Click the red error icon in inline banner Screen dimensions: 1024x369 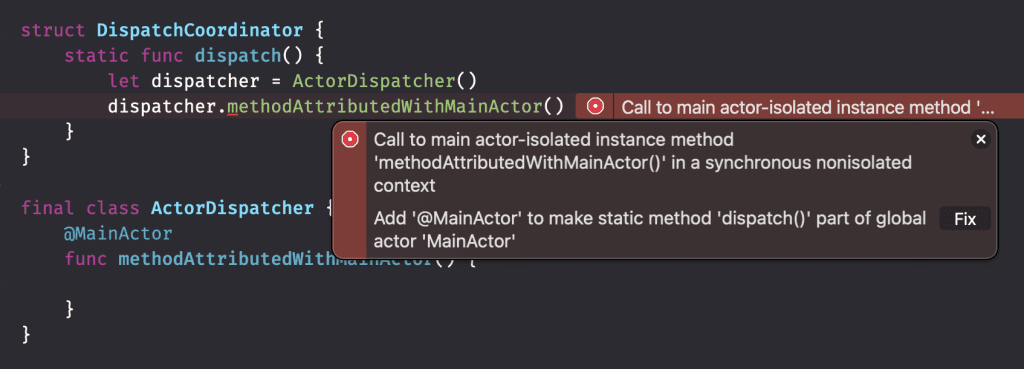click(595, 106)
